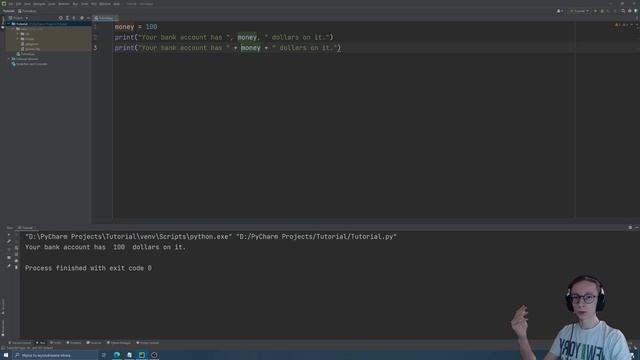640x360 pixels.
Task: Click Search Everywhere magnifier icon
Action: point(623,11)
